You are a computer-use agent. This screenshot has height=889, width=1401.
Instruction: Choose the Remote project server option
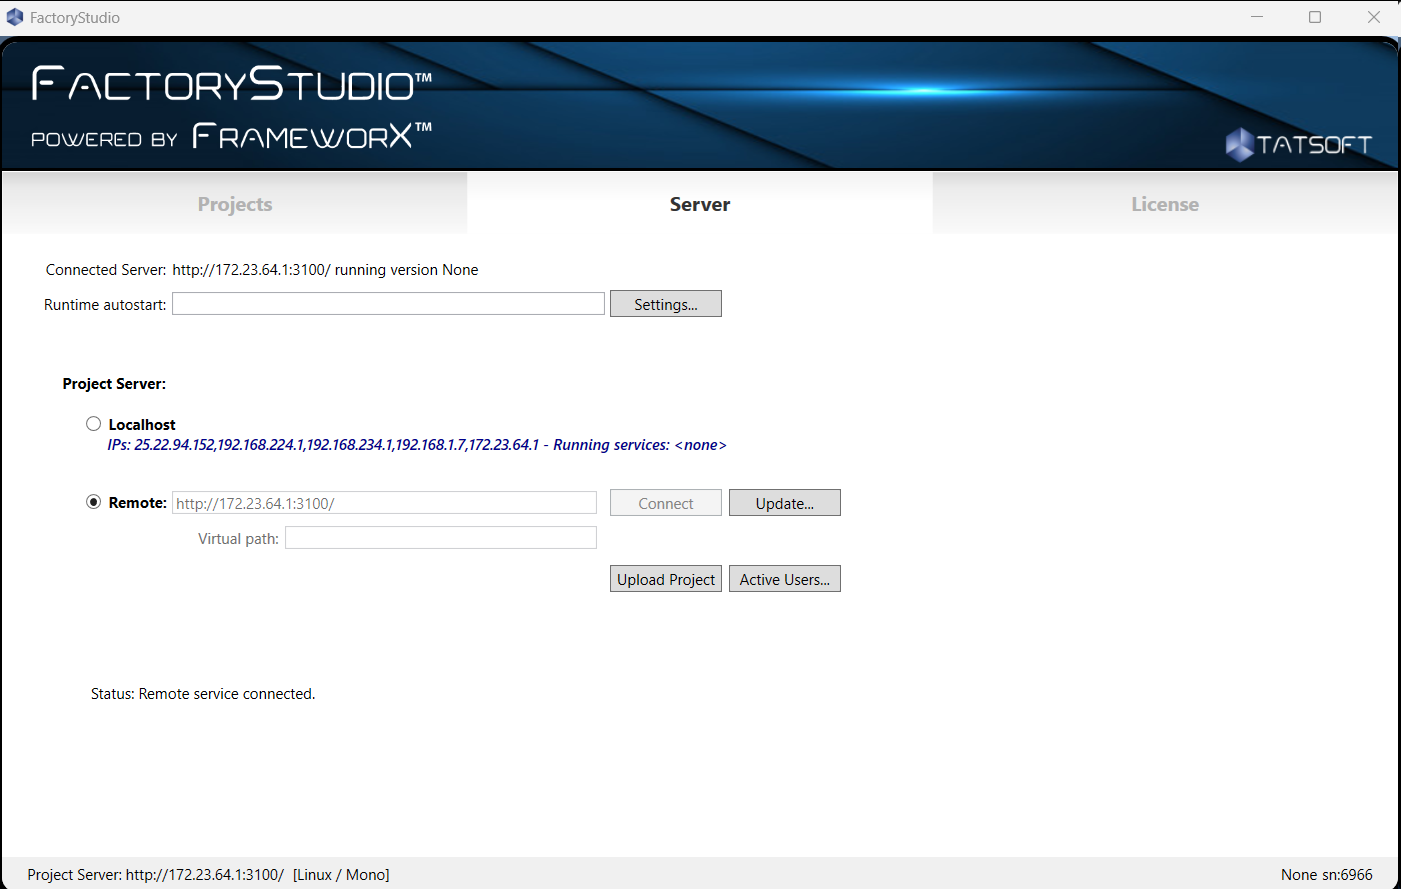click(94, 502)
